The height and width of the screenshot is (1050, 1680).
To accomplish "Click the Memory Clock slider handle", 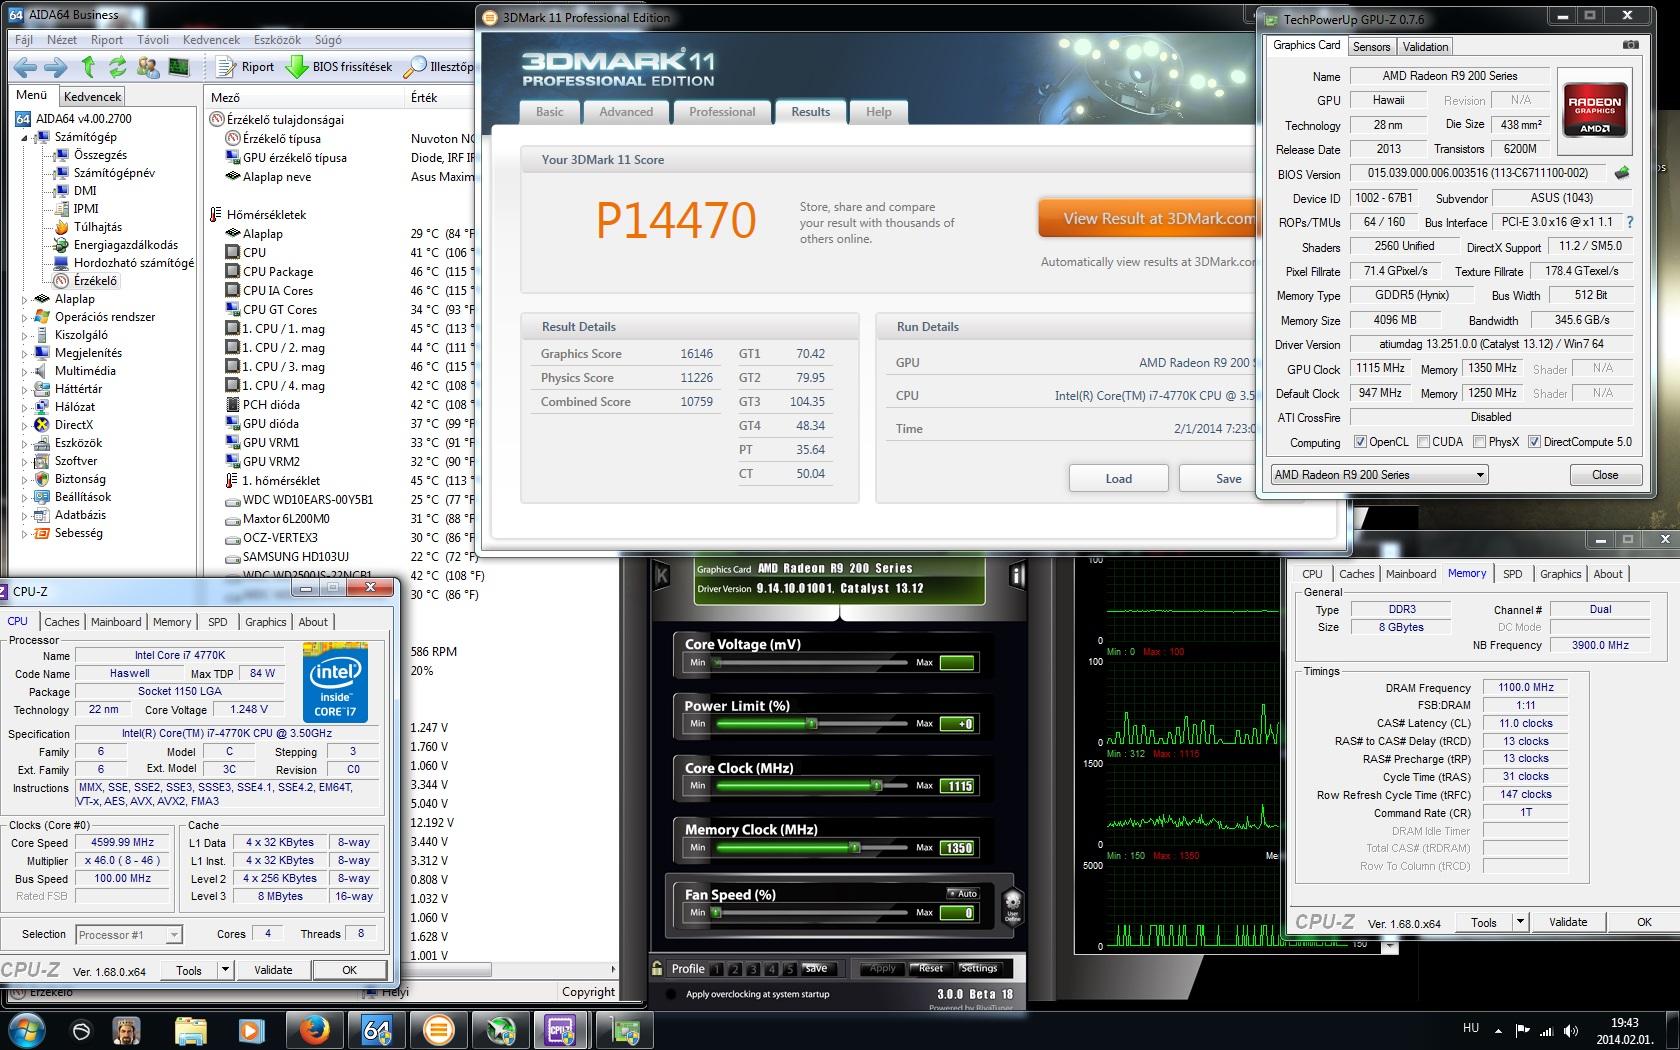I will click(855, 848).
